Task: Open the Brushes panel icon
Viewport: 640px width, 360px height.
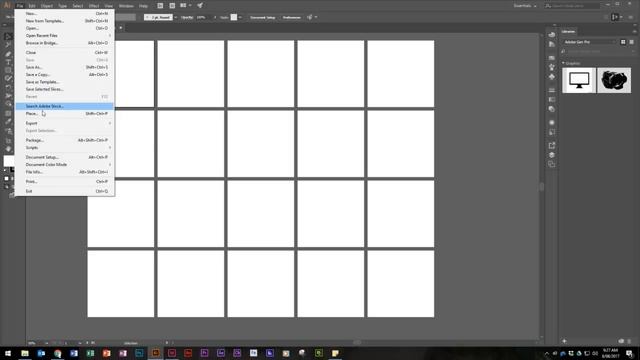Action: [552, 67]
